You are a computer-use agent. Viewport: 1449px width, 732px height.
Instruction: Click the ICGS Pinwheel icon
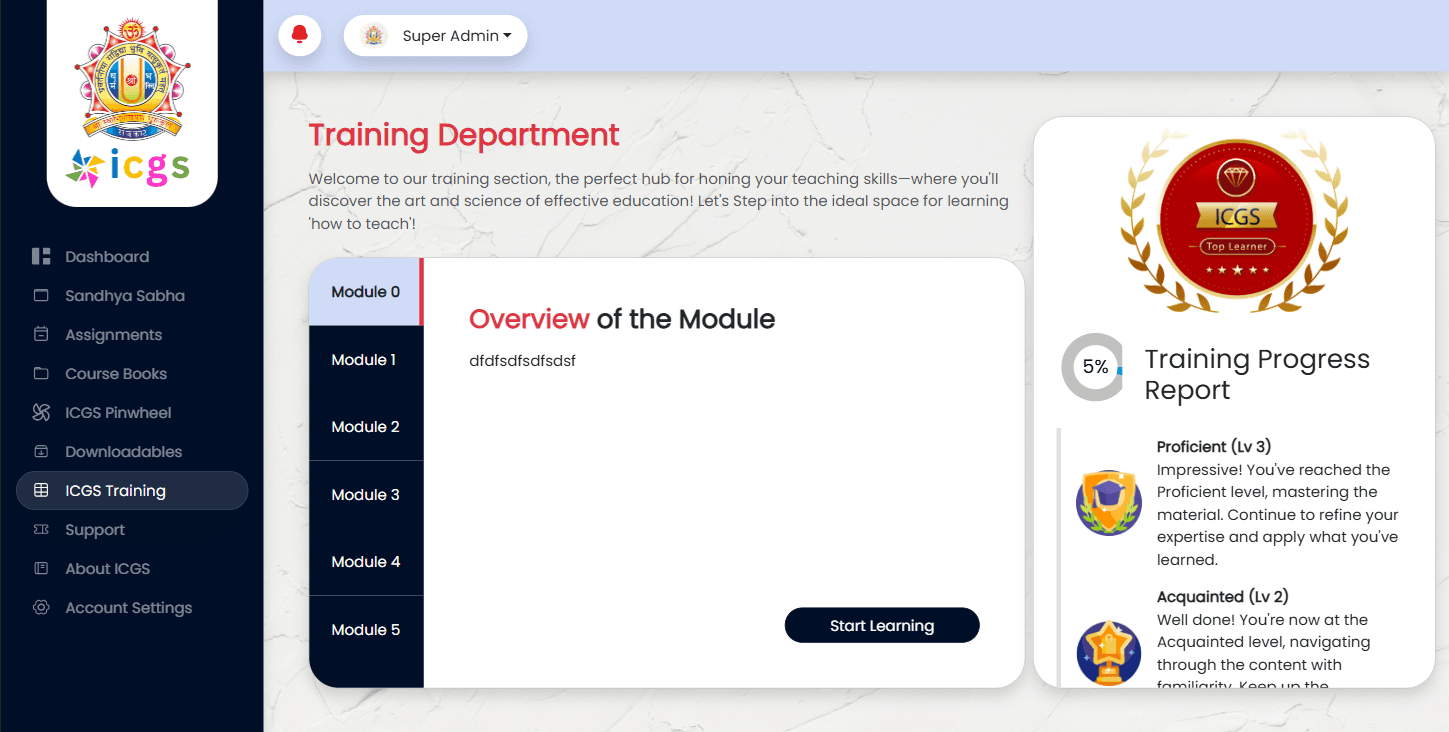click(x=41, y=413)
